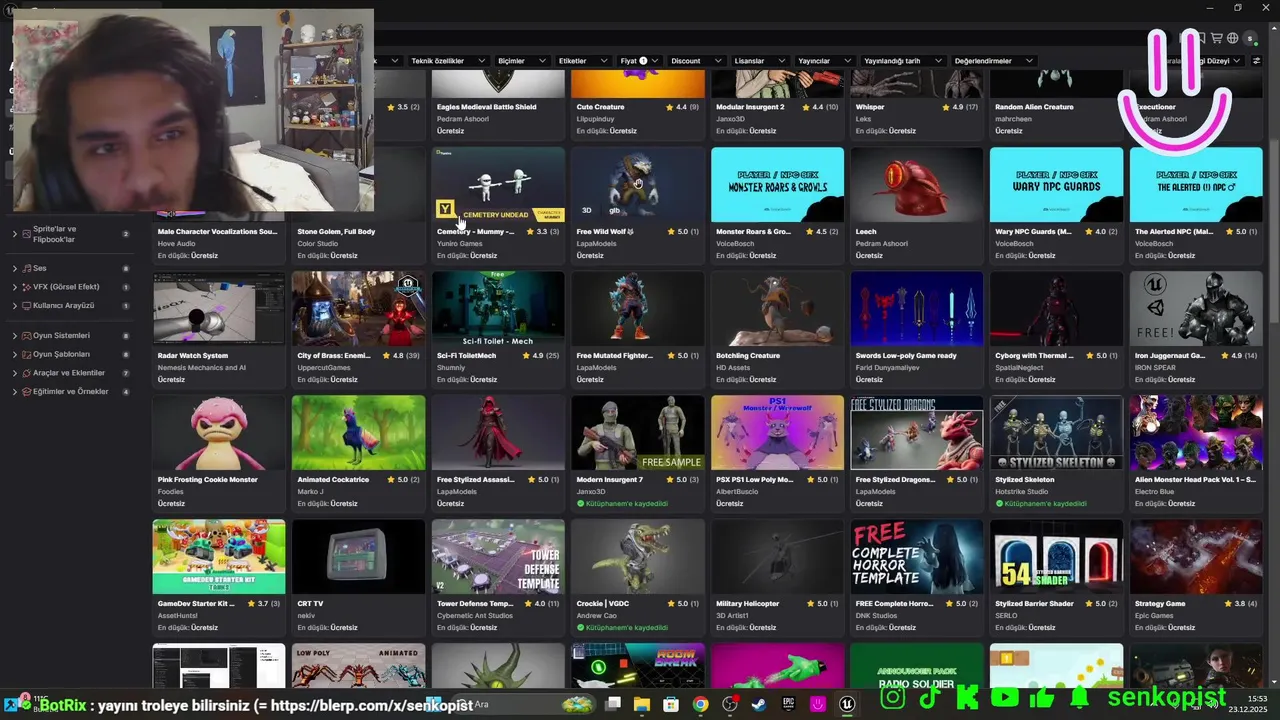This screenshot has width=1280, height=720.
Task: Open the Crockie | VGDC title link
Action: tap(604, 604)
